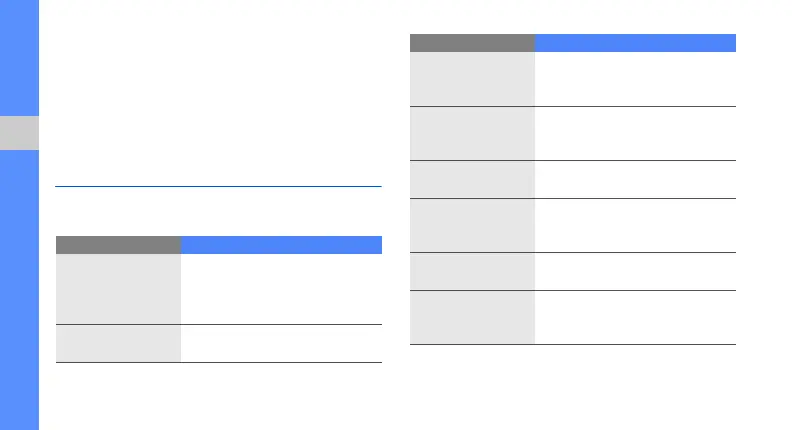Screen dimensions: 792x430
Task: Click the third gray row cell in right table
Action: pyautogui.click(x=472, y=179)
